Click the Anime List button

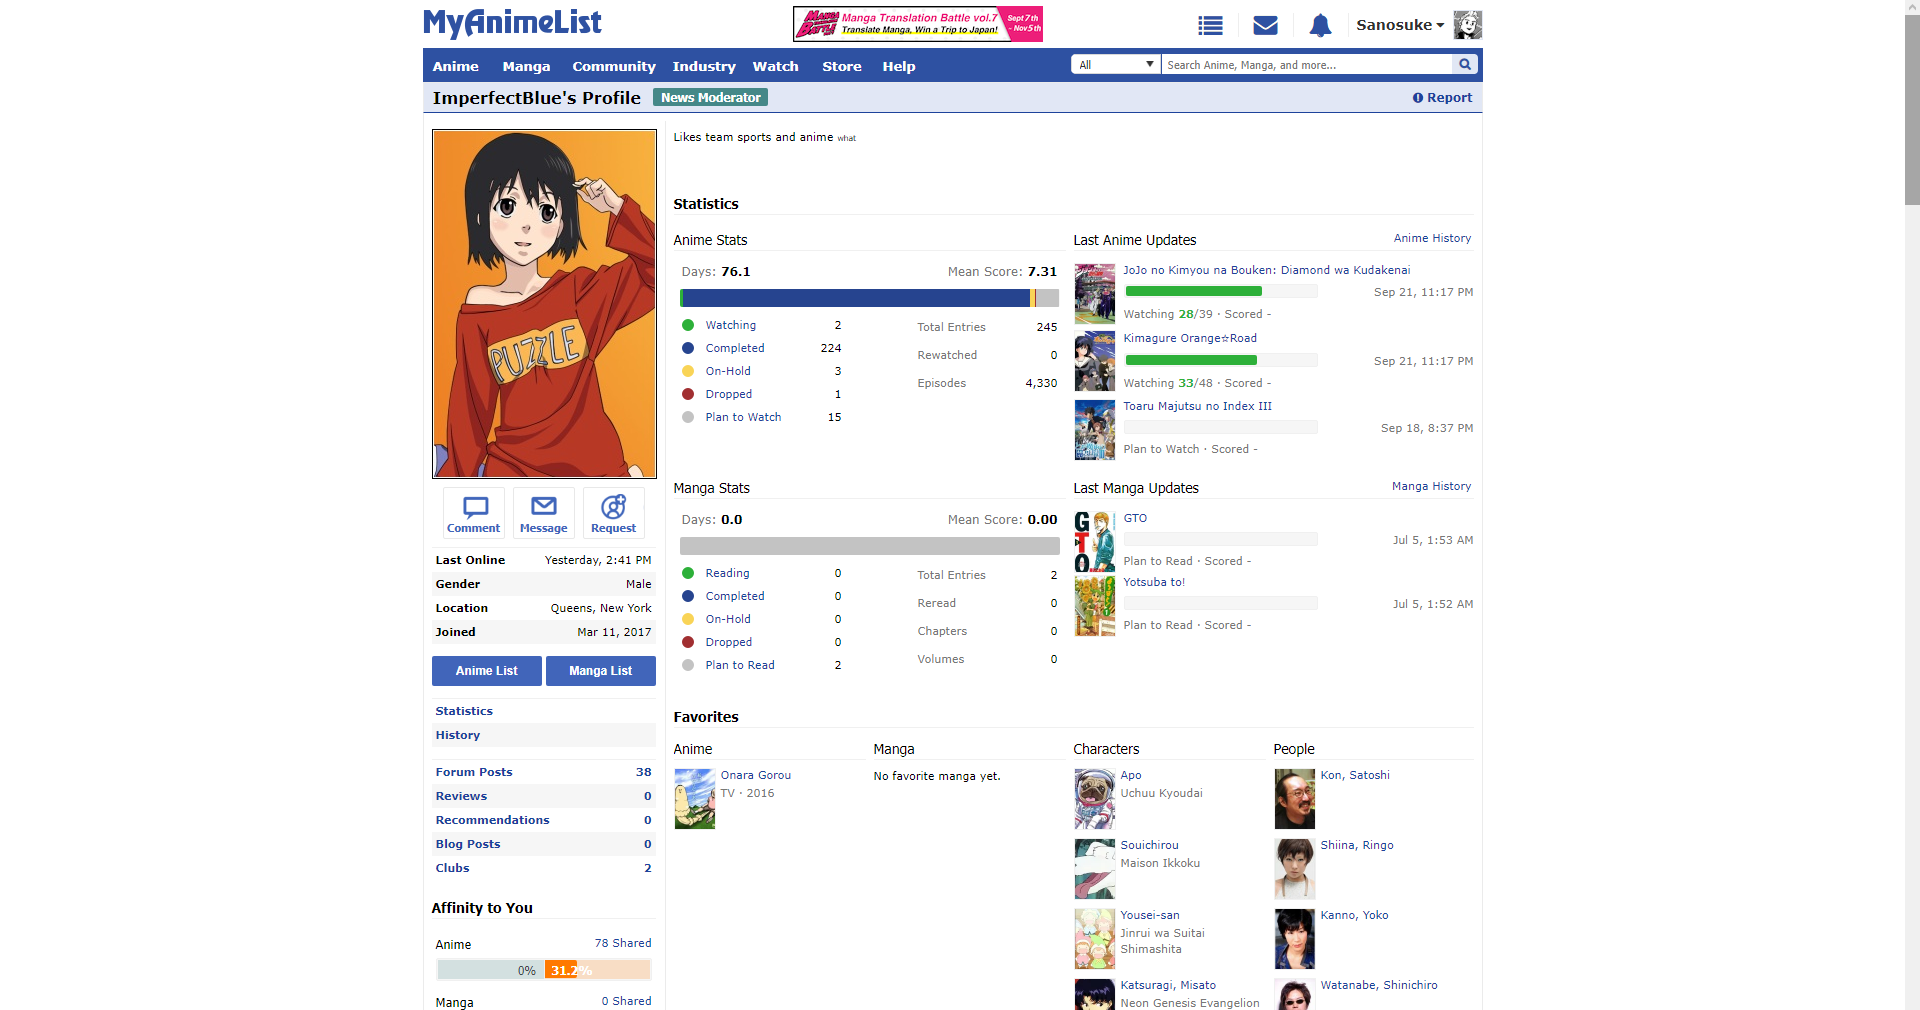click(486, 671)
